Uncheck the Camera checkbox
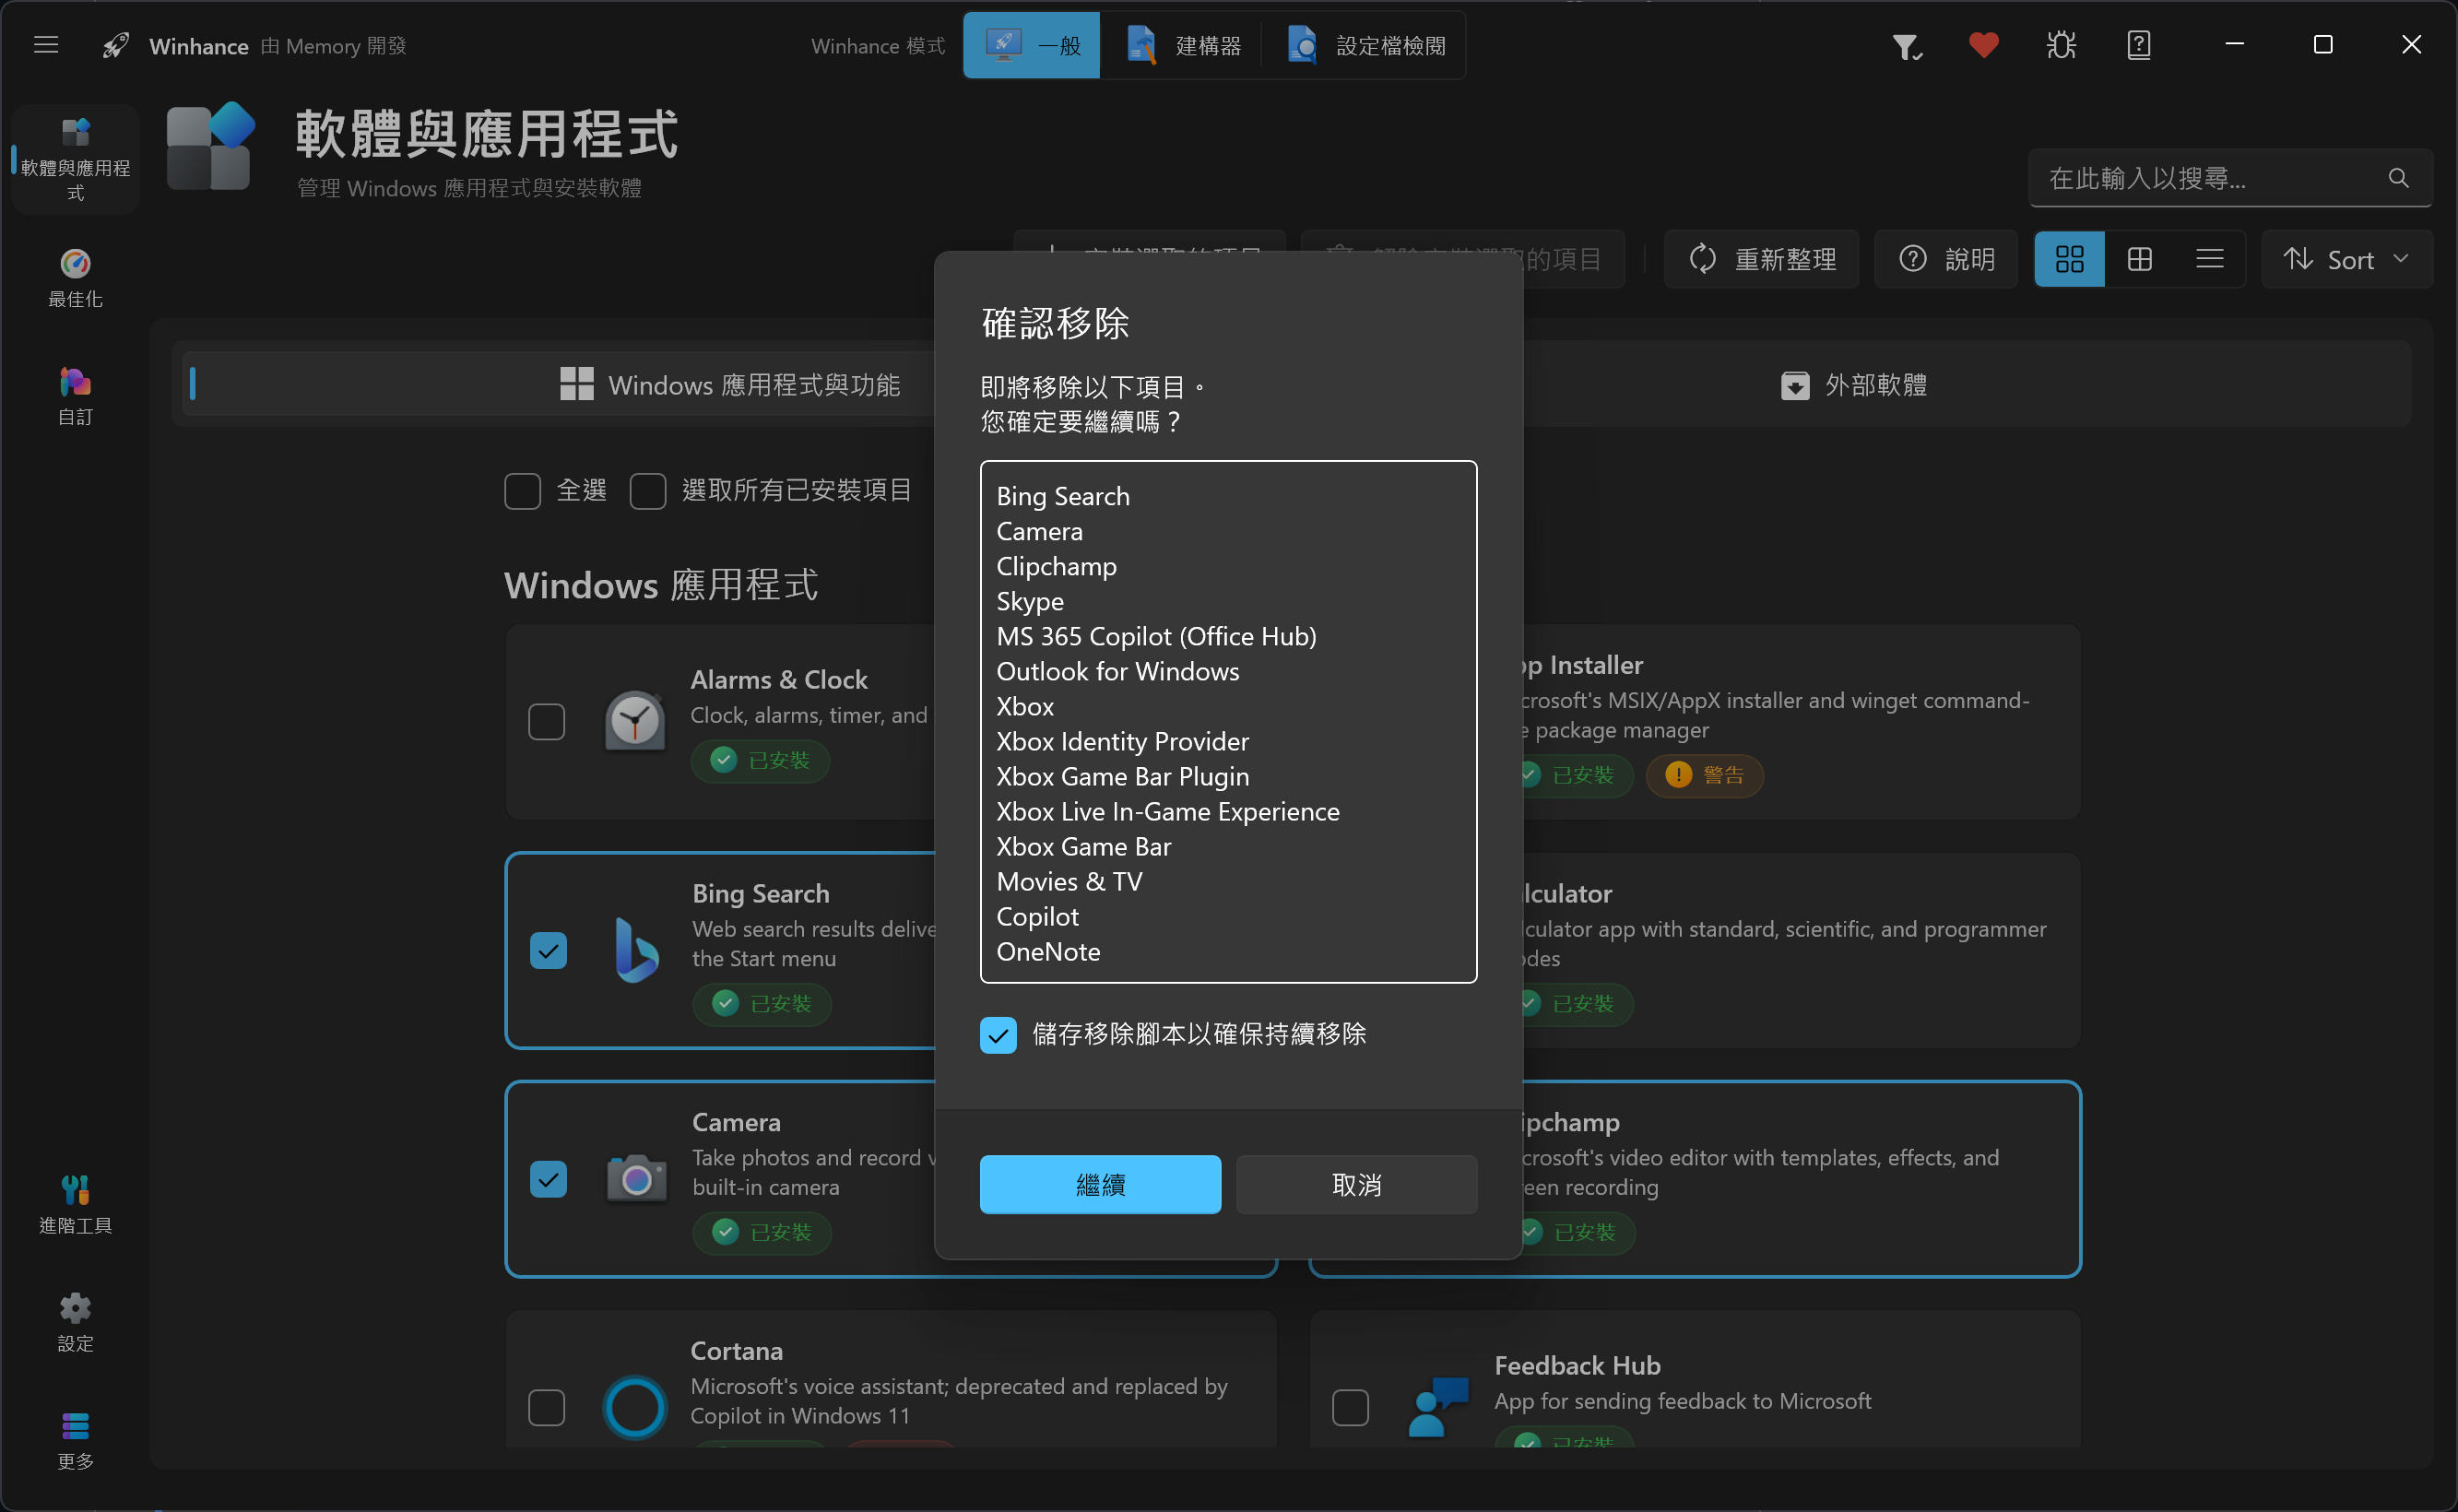2458x1512 pixels. [x=548, y=1179]
